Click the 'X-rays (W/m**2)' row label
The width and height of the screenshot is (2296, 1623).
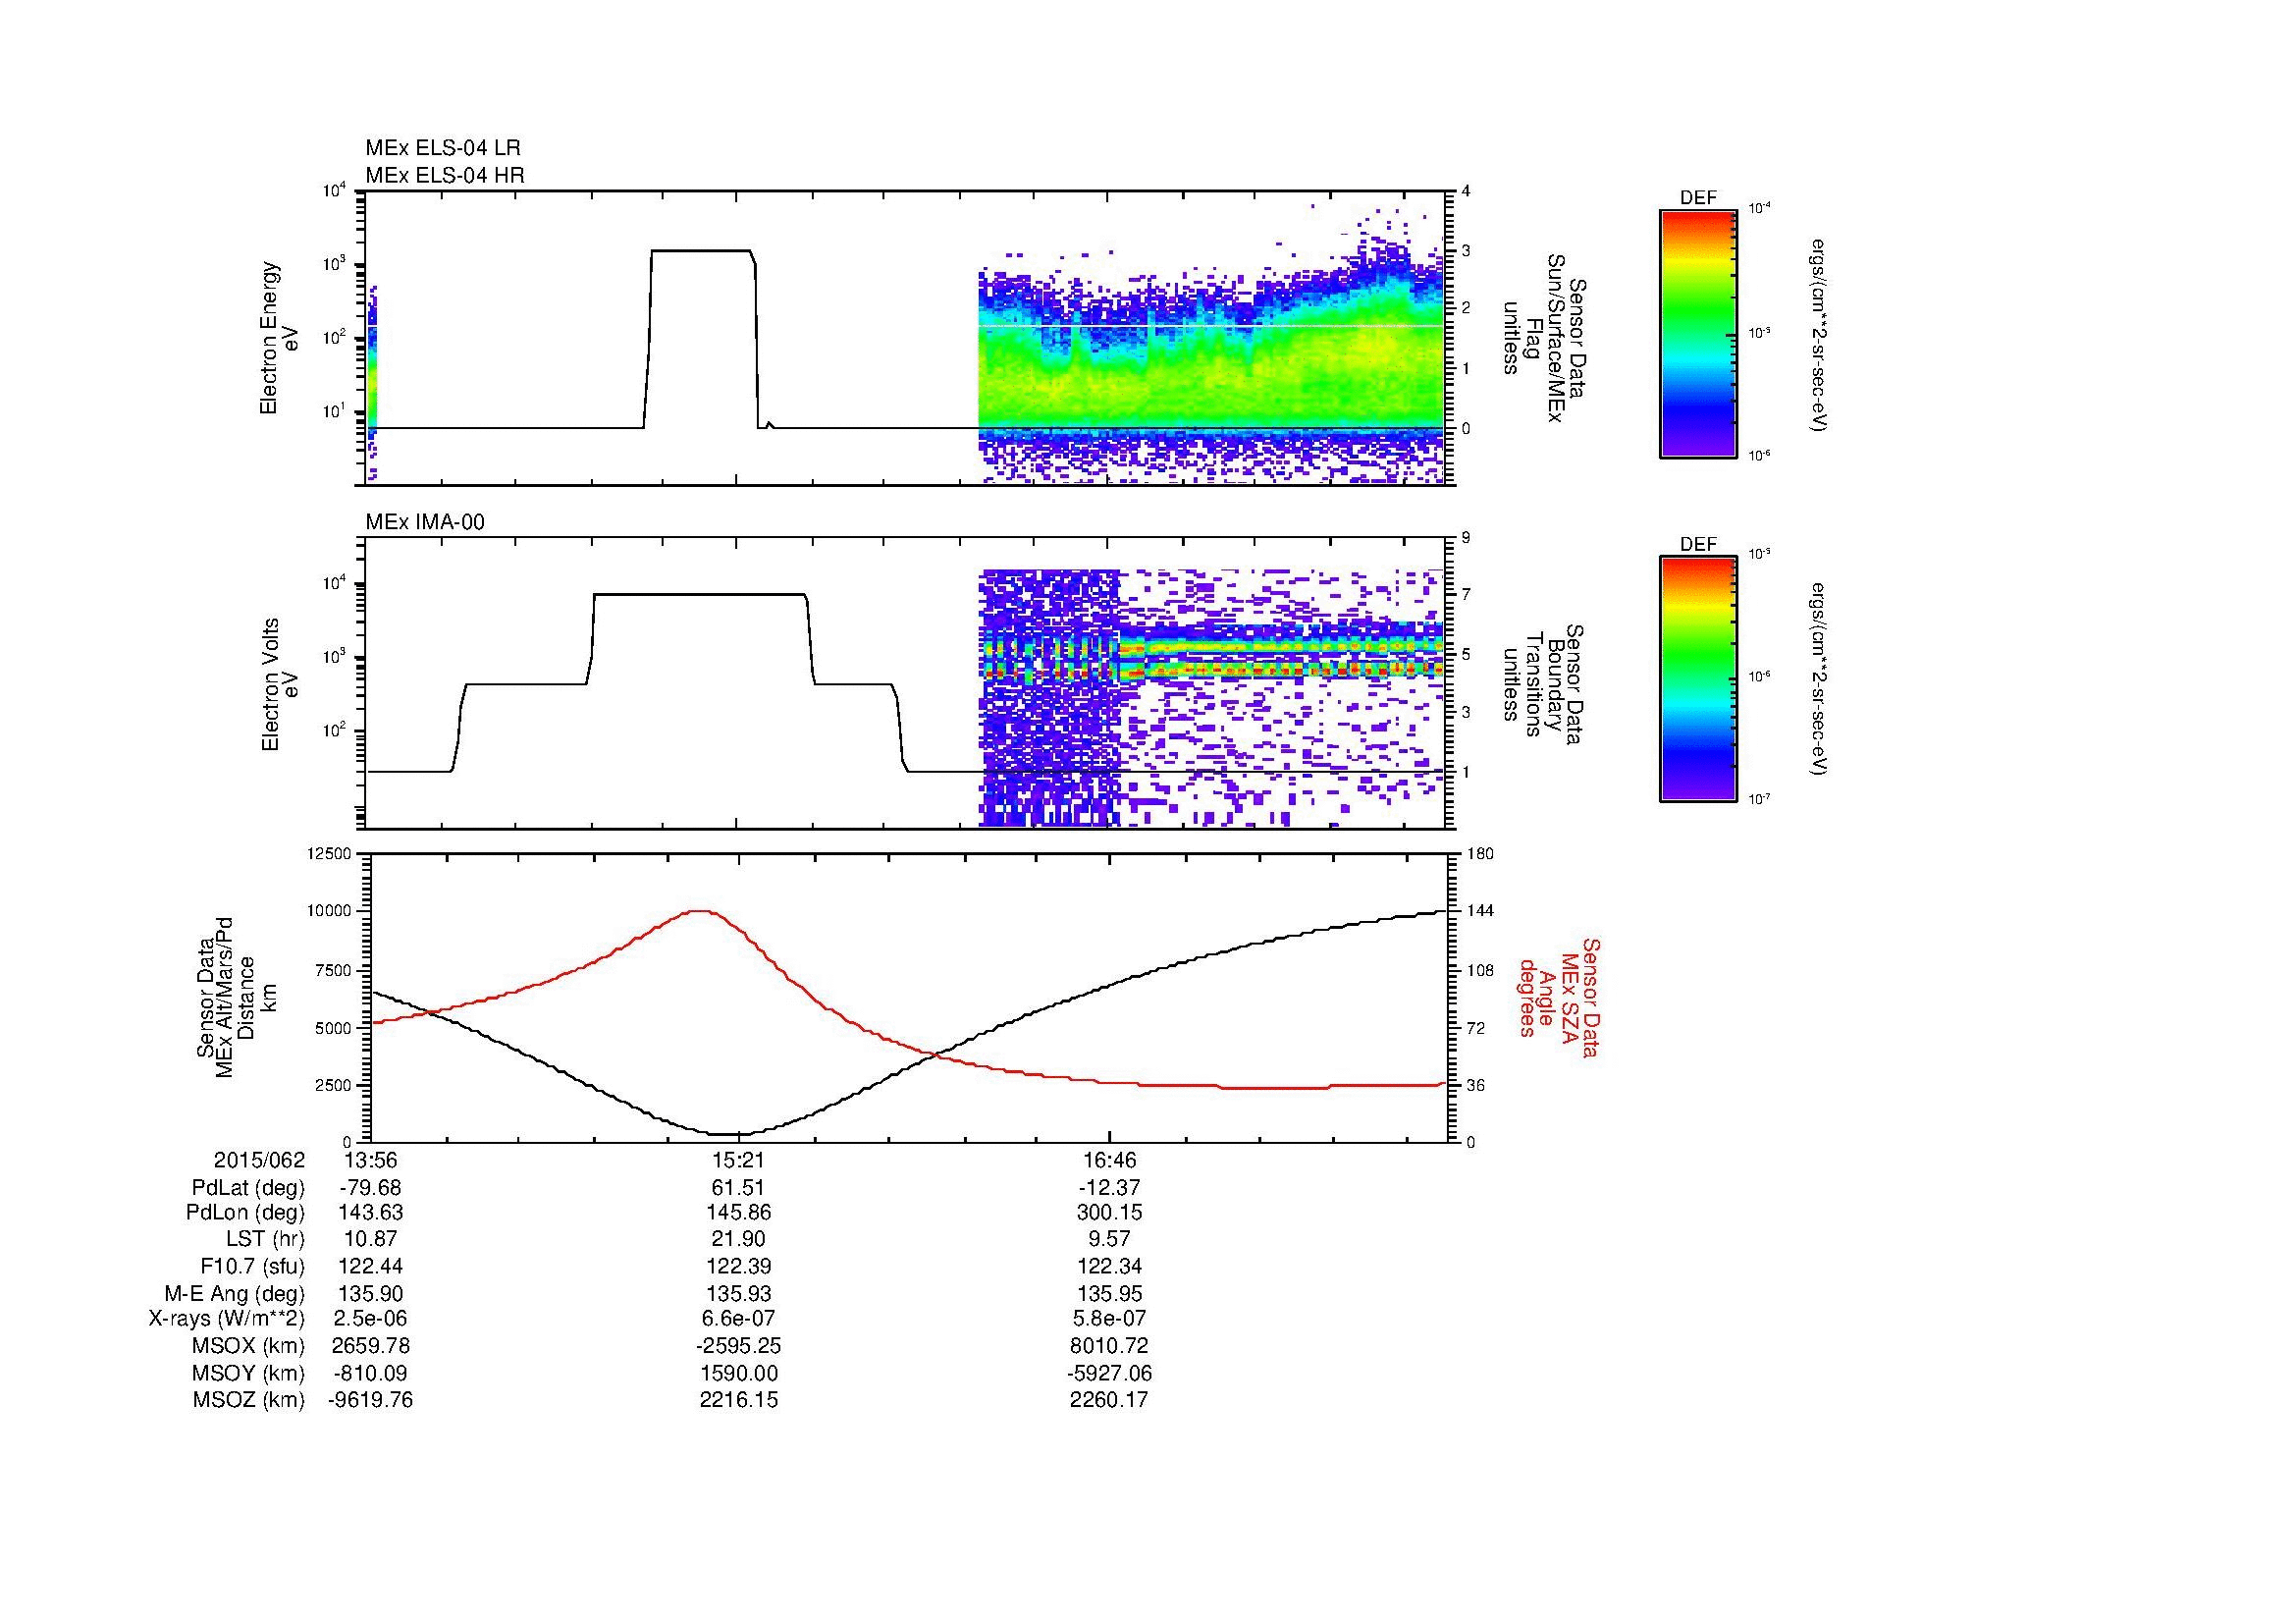point(227,1319)
